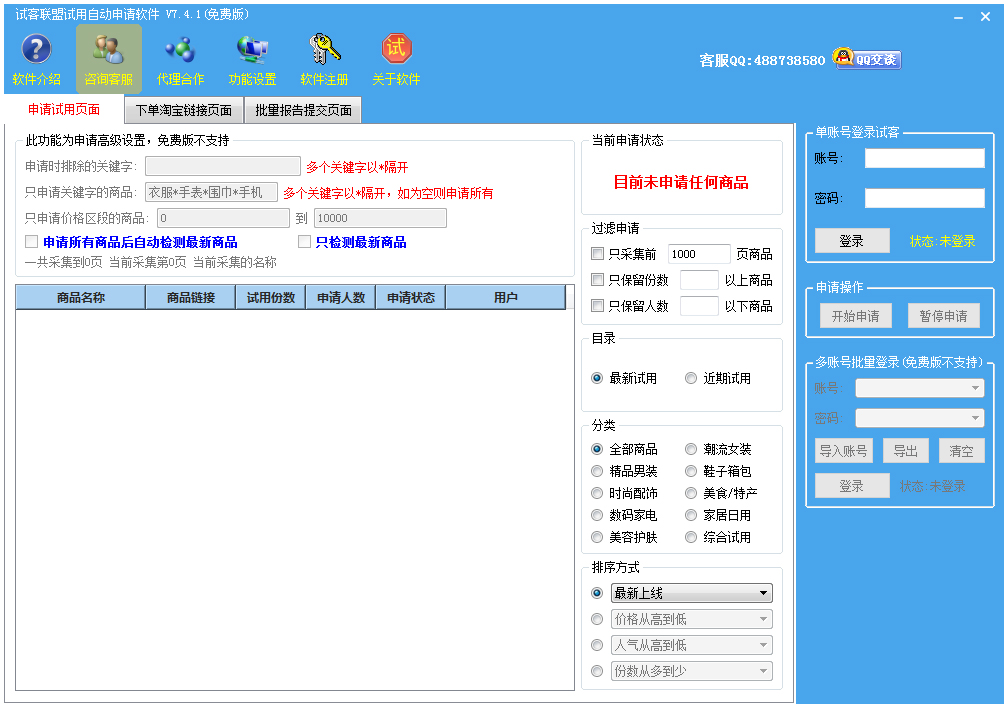The image size is (1006, 706).
Task: Select the 人气从高到低 sort radio button
Action: (597, 645)
